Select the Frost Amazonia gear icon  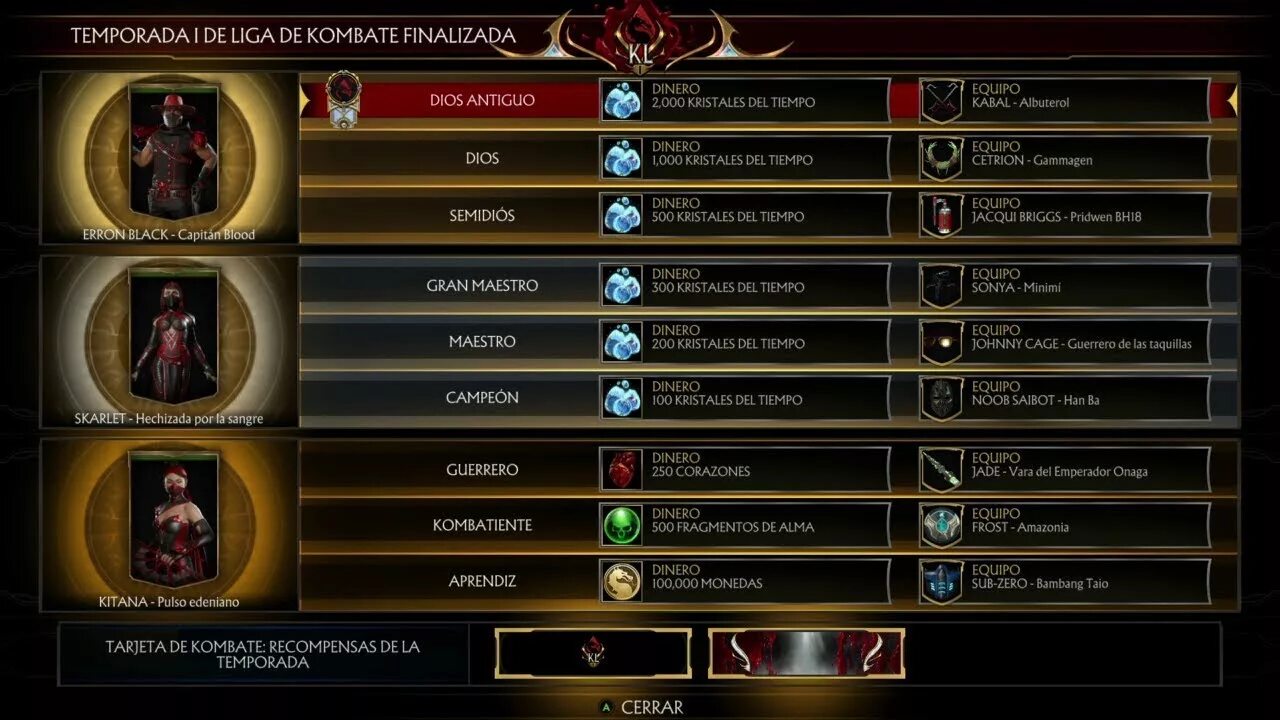941,526
